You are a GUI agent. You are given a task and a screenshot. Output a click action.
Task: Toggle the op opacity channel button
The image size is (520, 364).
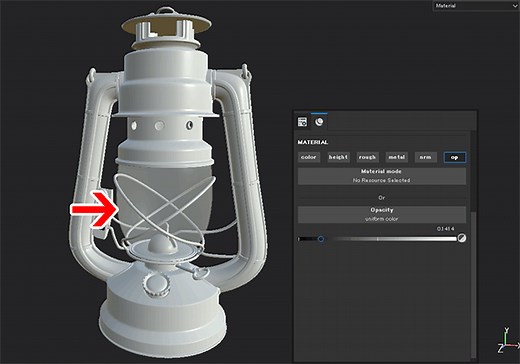[x=455, y=157]
